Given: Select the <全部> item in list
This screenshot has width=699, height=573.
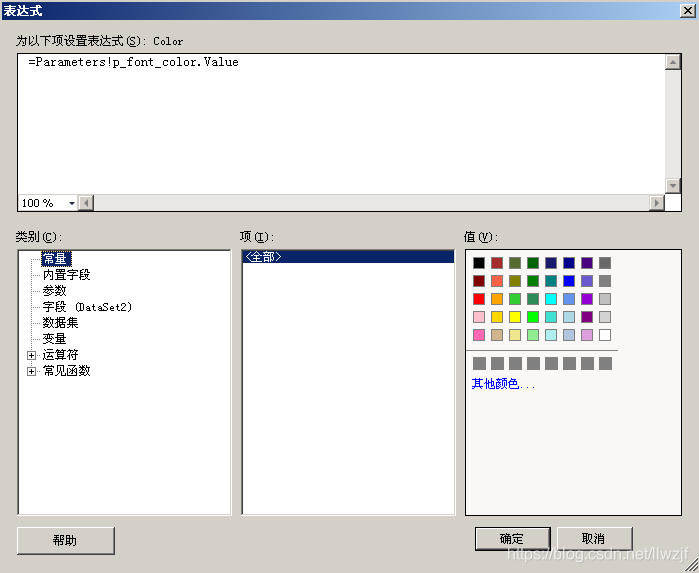Looking at the screenshot, I should (348, 257).
